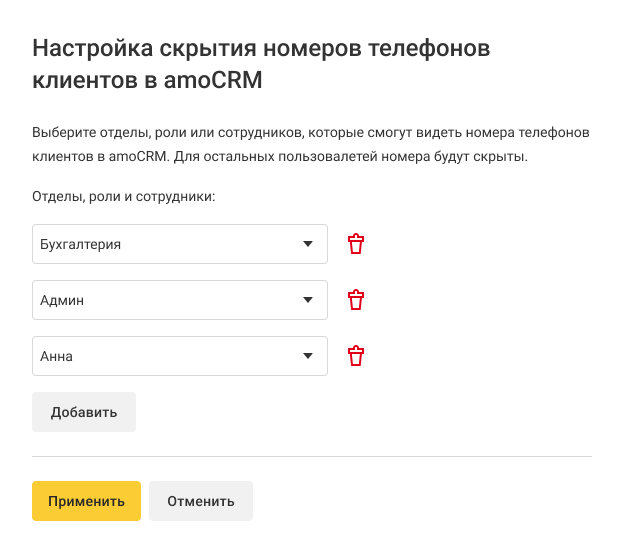Viewport: 624px width, 553px height.
Task: Delete the Бухгалтерия row with trash icon
Action: (x=356, y=244)
